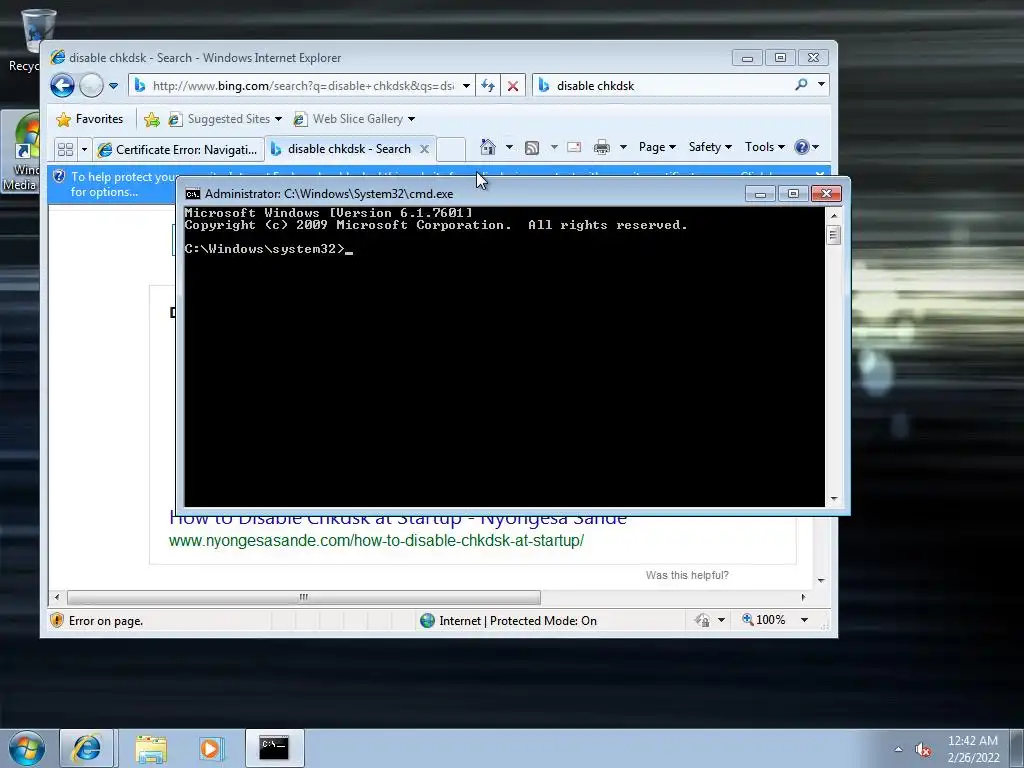
Task: Click the search magnifier icon
Action: (801, 85)
